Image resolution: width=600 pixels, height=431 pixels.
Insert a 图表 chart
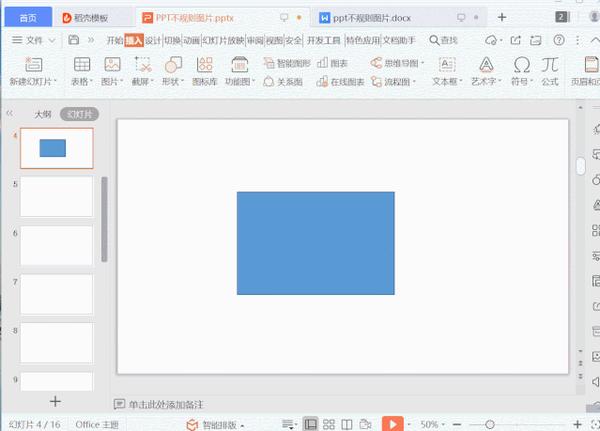pyautogui.click(x=333, y=63)
